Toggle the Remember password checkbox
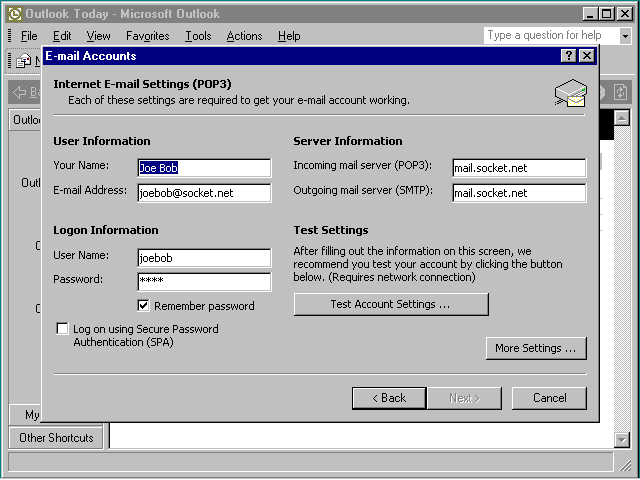 (x=144, y=306)
